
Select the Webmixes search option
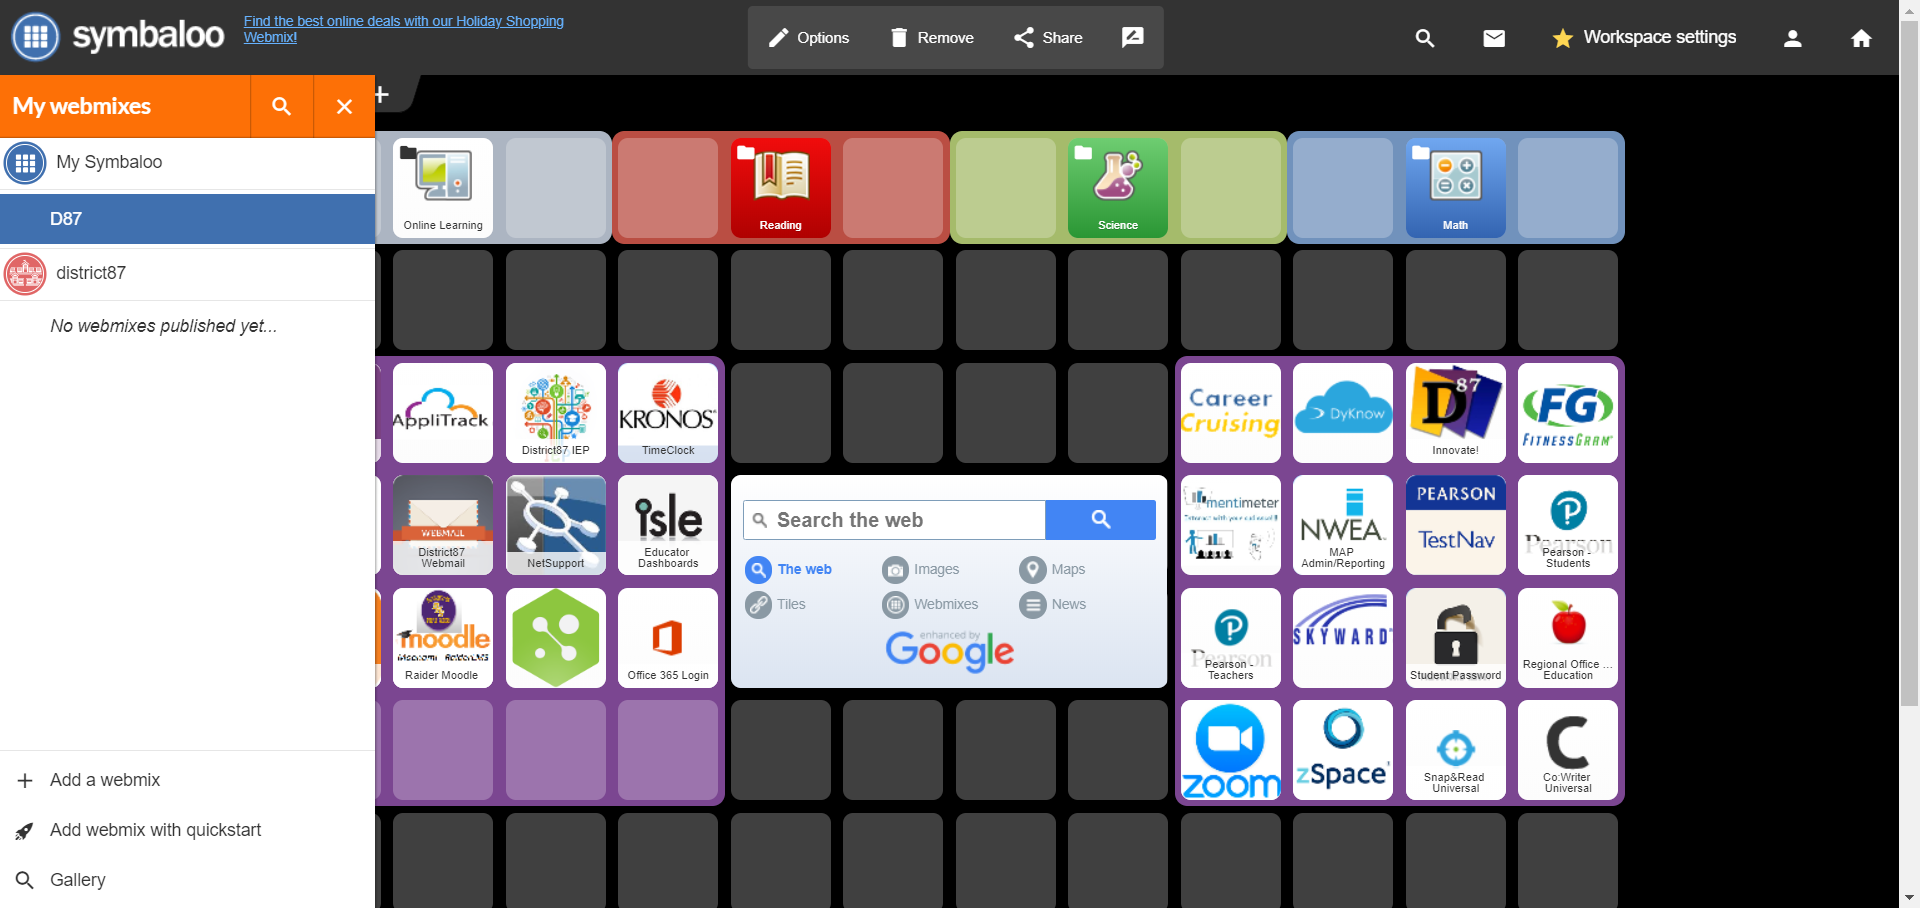(931, 604)
